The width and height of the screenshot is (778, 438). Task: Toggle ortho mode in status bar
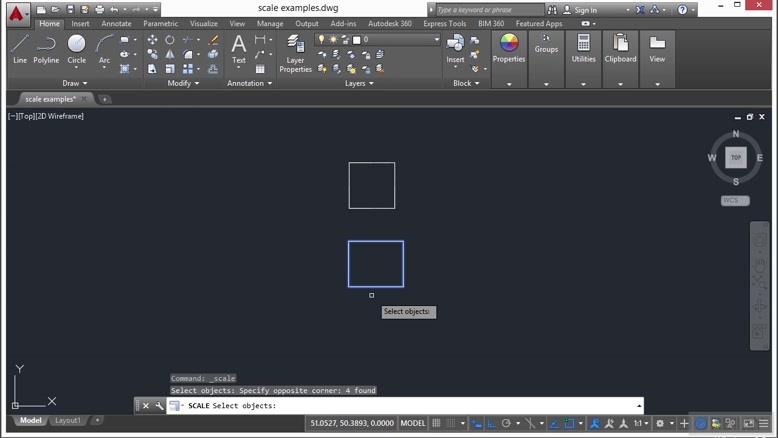point(491,423)
